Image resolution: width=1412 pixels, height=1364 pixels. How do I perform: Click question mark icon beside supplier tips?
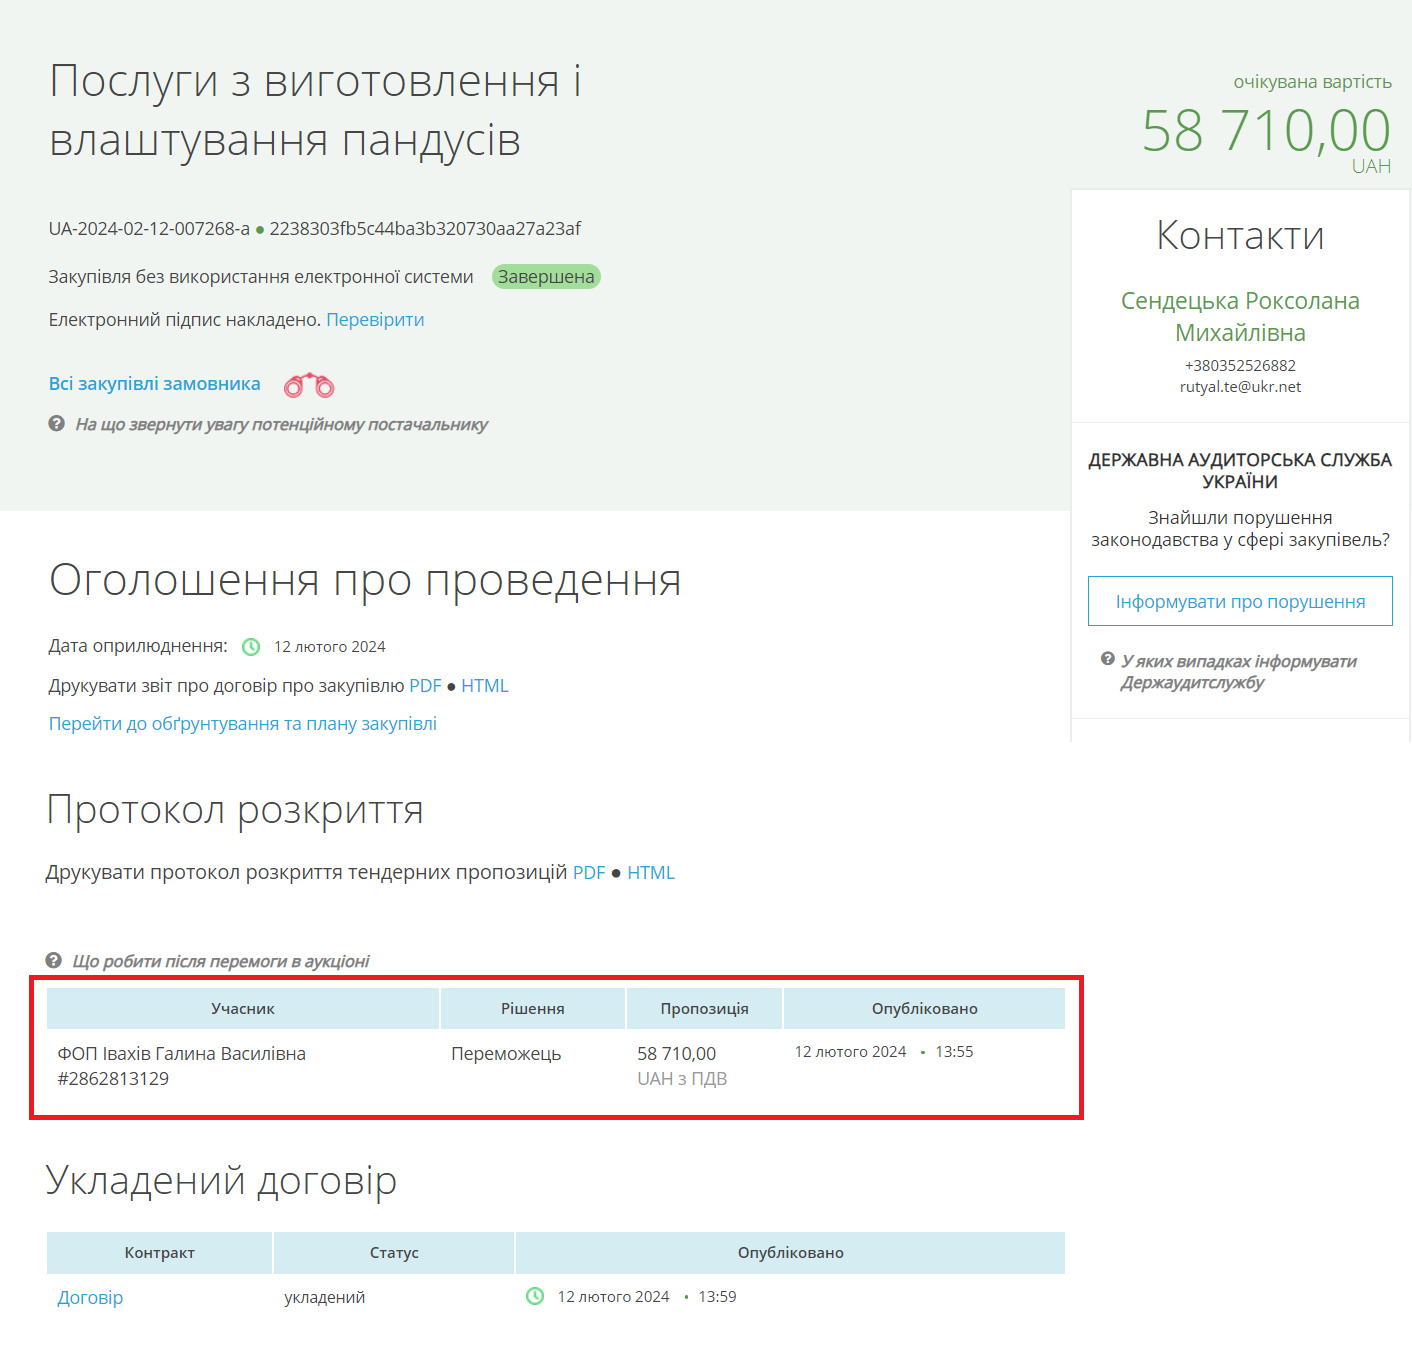[x=57, y=424]
